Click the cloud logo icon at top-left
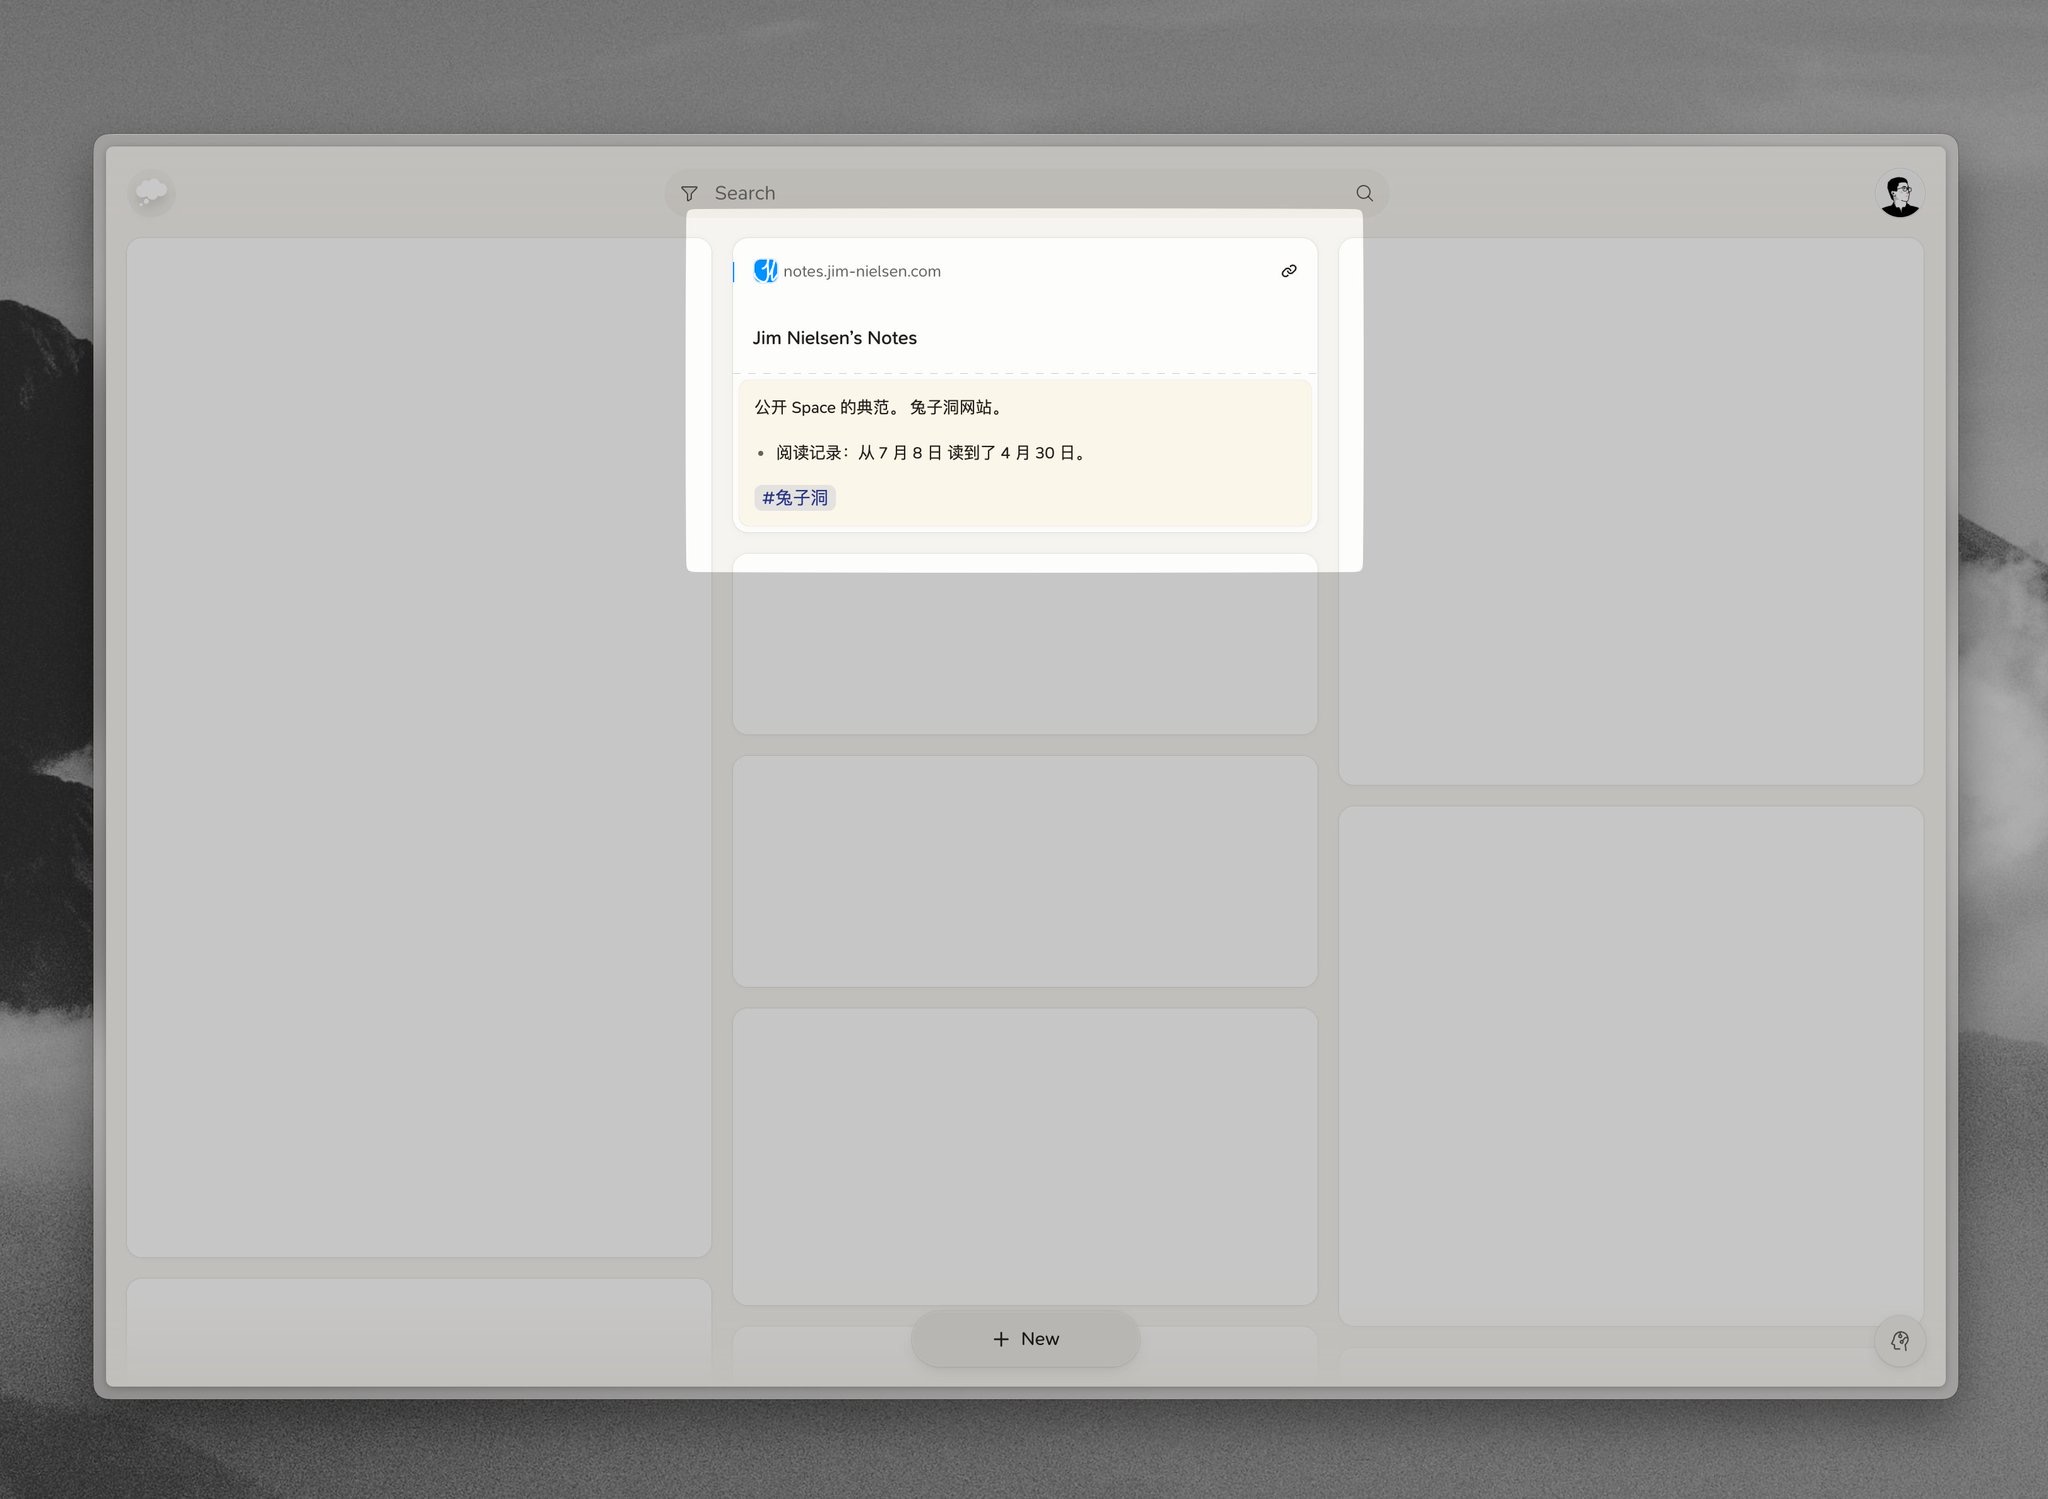This screenshot has width=2048, height=1499. [x=151, y=192]
